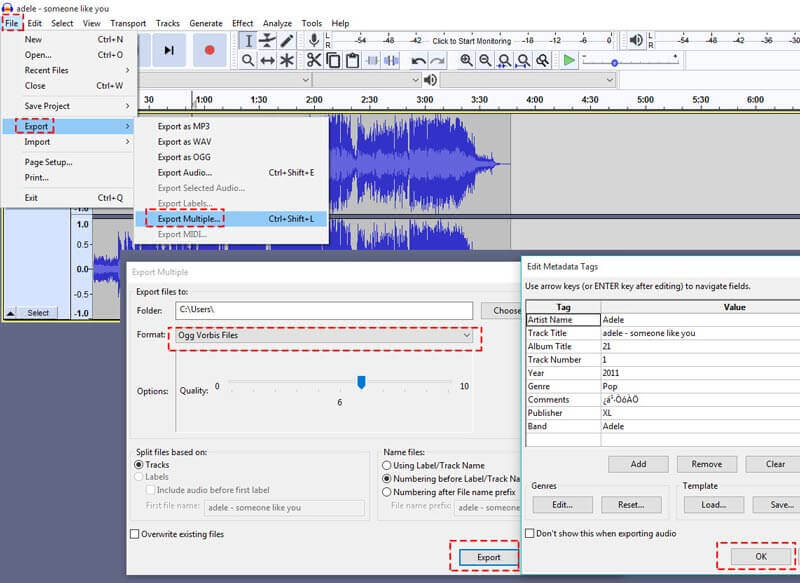Open the Format dropdown showing Ogg Vorbis Files
The image size is (800, 583).
tap(324, 336)
